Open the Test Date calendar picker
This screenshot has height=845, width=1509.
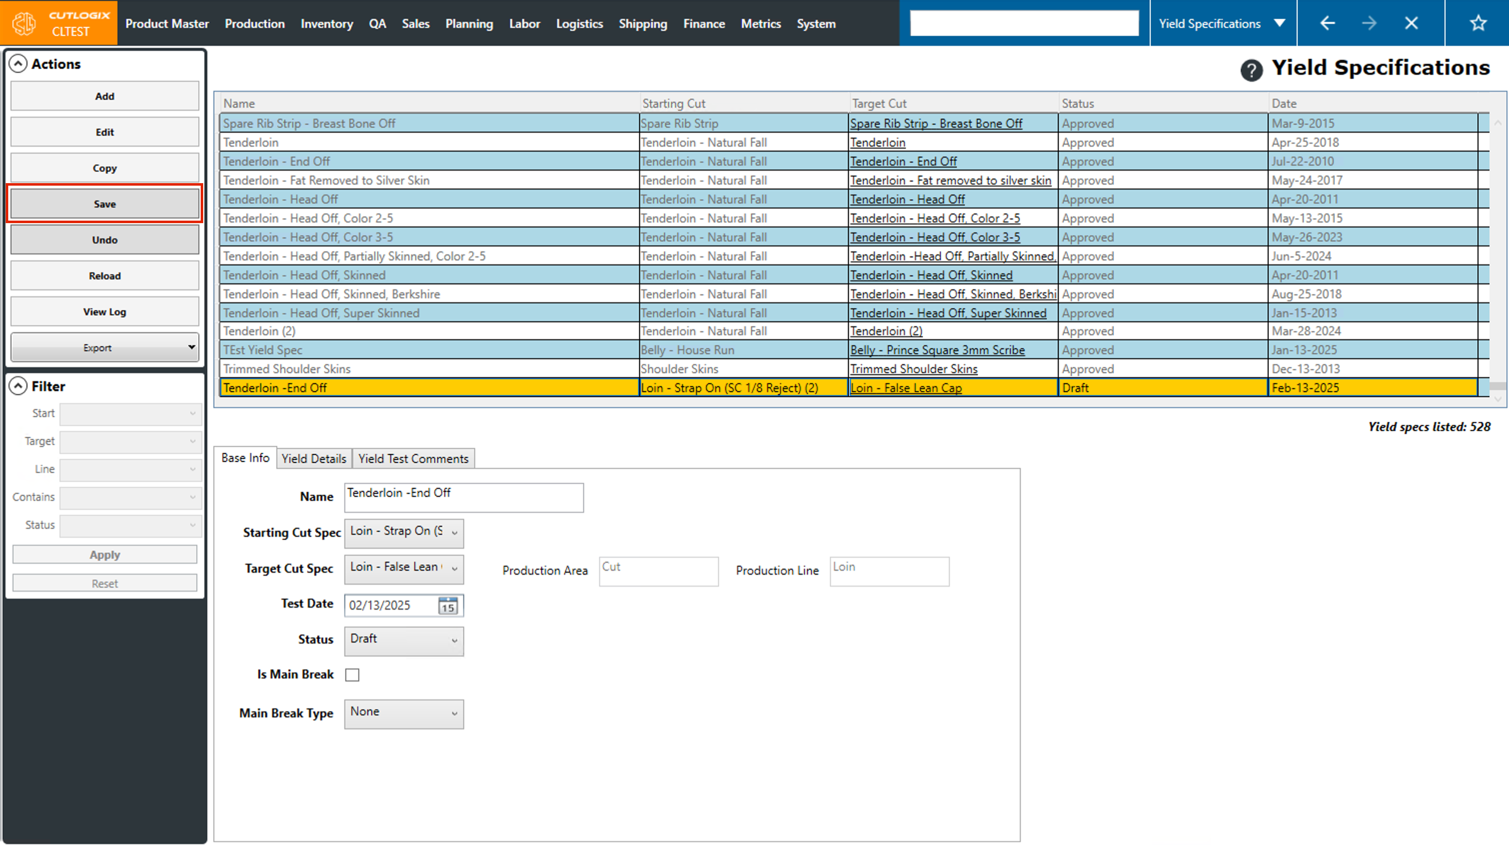(447, 606)
